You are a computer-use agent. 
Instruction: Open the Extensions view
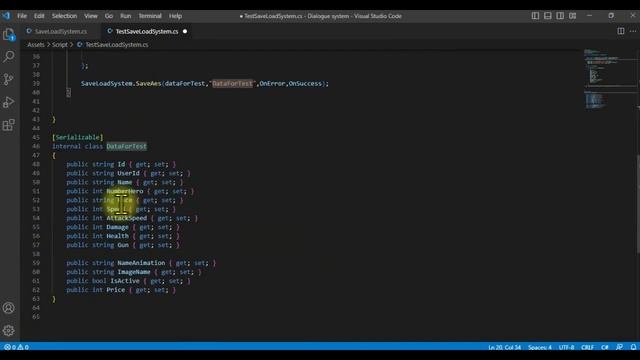[9, 125]
